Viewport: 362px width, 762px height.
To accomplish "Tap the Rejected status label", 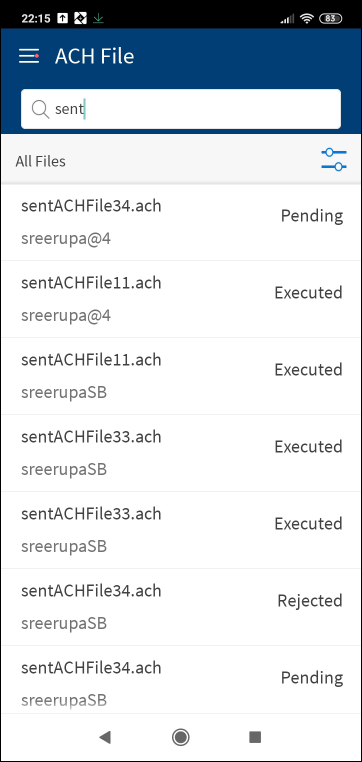I will (x=310, y=601).
